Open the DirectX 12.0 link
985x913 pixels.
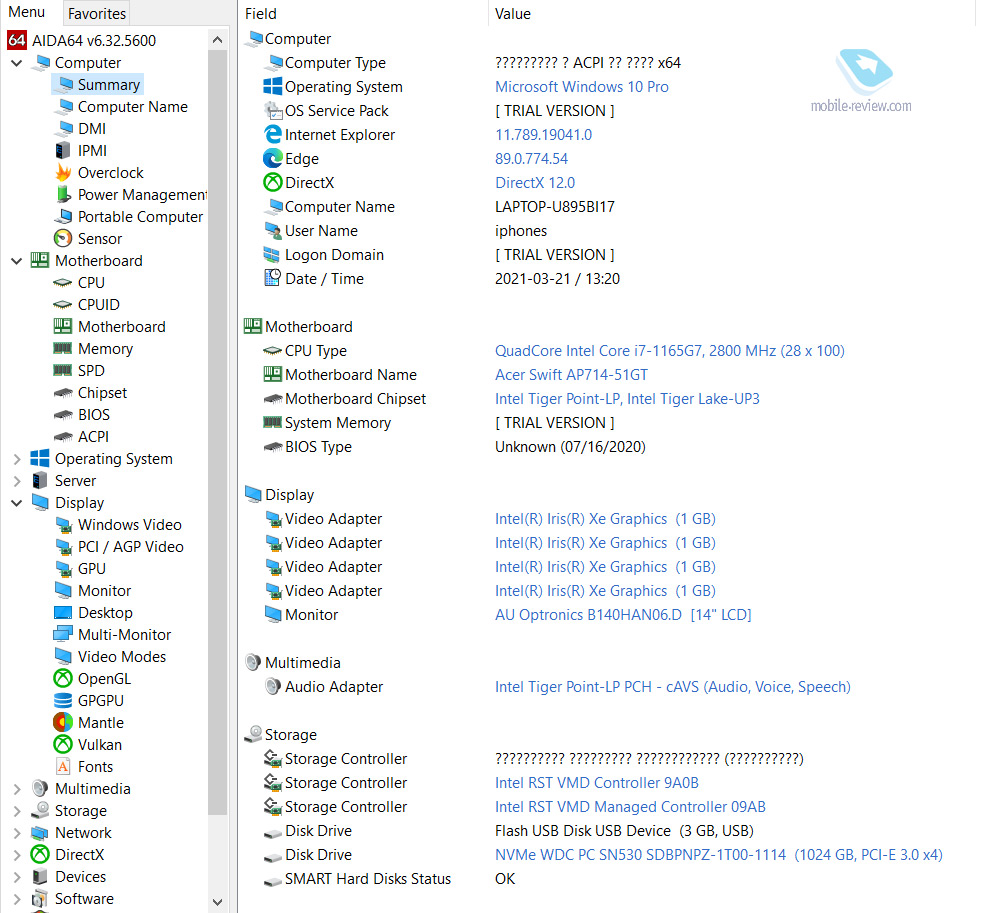click(x=535, y=183)
